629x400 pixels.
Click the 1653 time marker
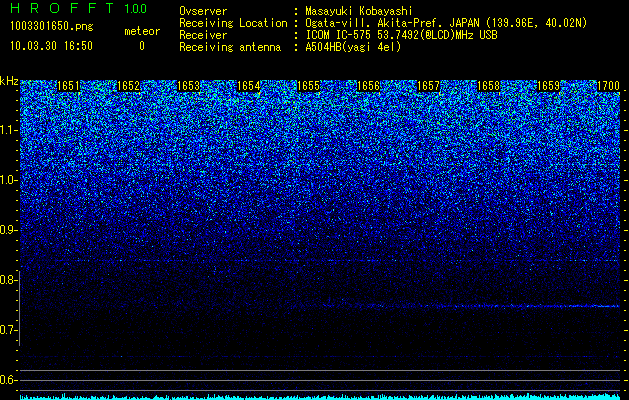(189, 86)
